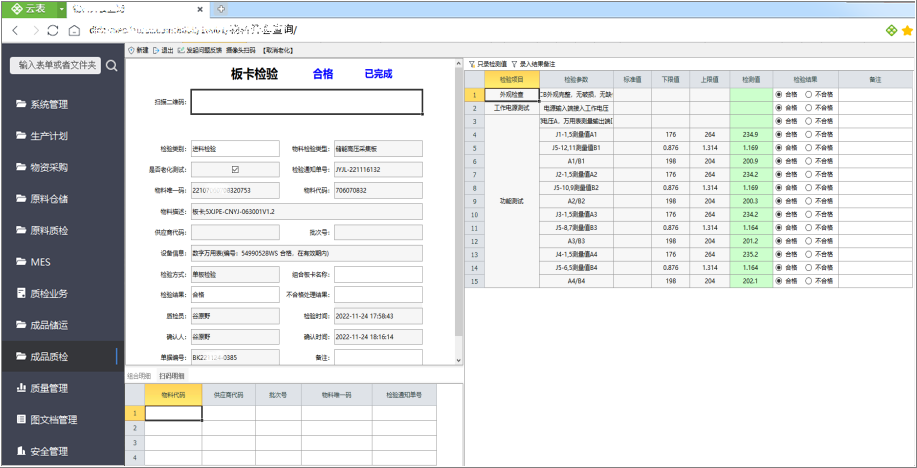Switch to the 组合明细 tab
Viewport: 917px width, 468px height.
(139, 376)
